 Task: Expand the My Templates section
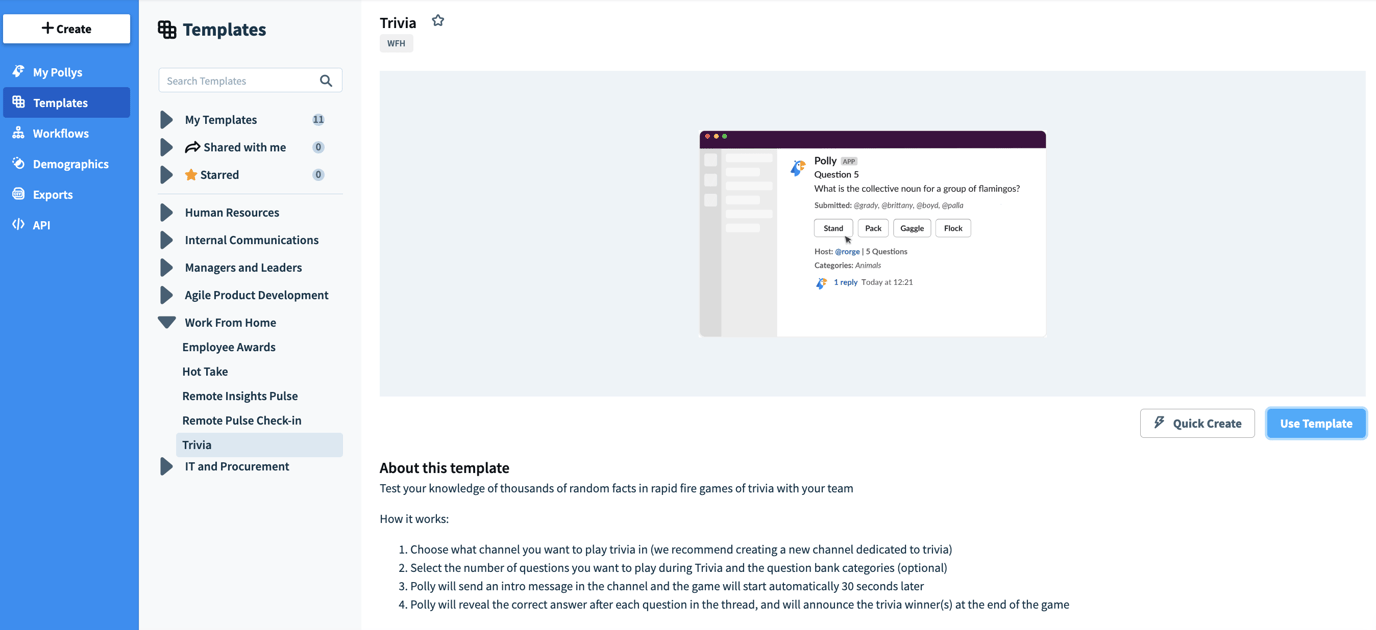click(167, 120)
